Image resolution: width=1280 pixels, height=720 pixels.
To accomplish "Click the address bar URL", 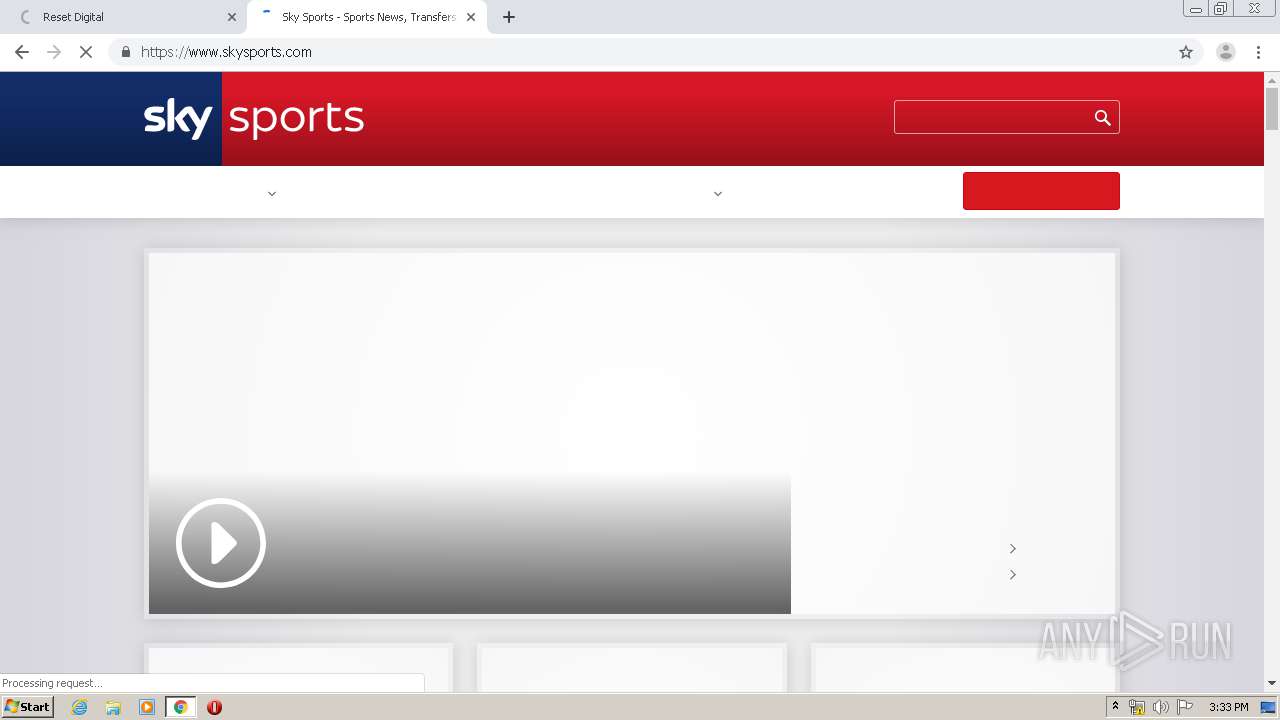I will tap(226, 52).
